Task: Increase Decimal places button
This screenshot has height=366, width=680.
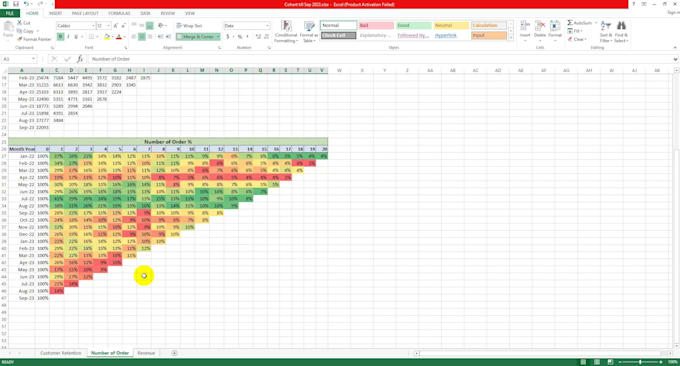Action: (258, 37)
